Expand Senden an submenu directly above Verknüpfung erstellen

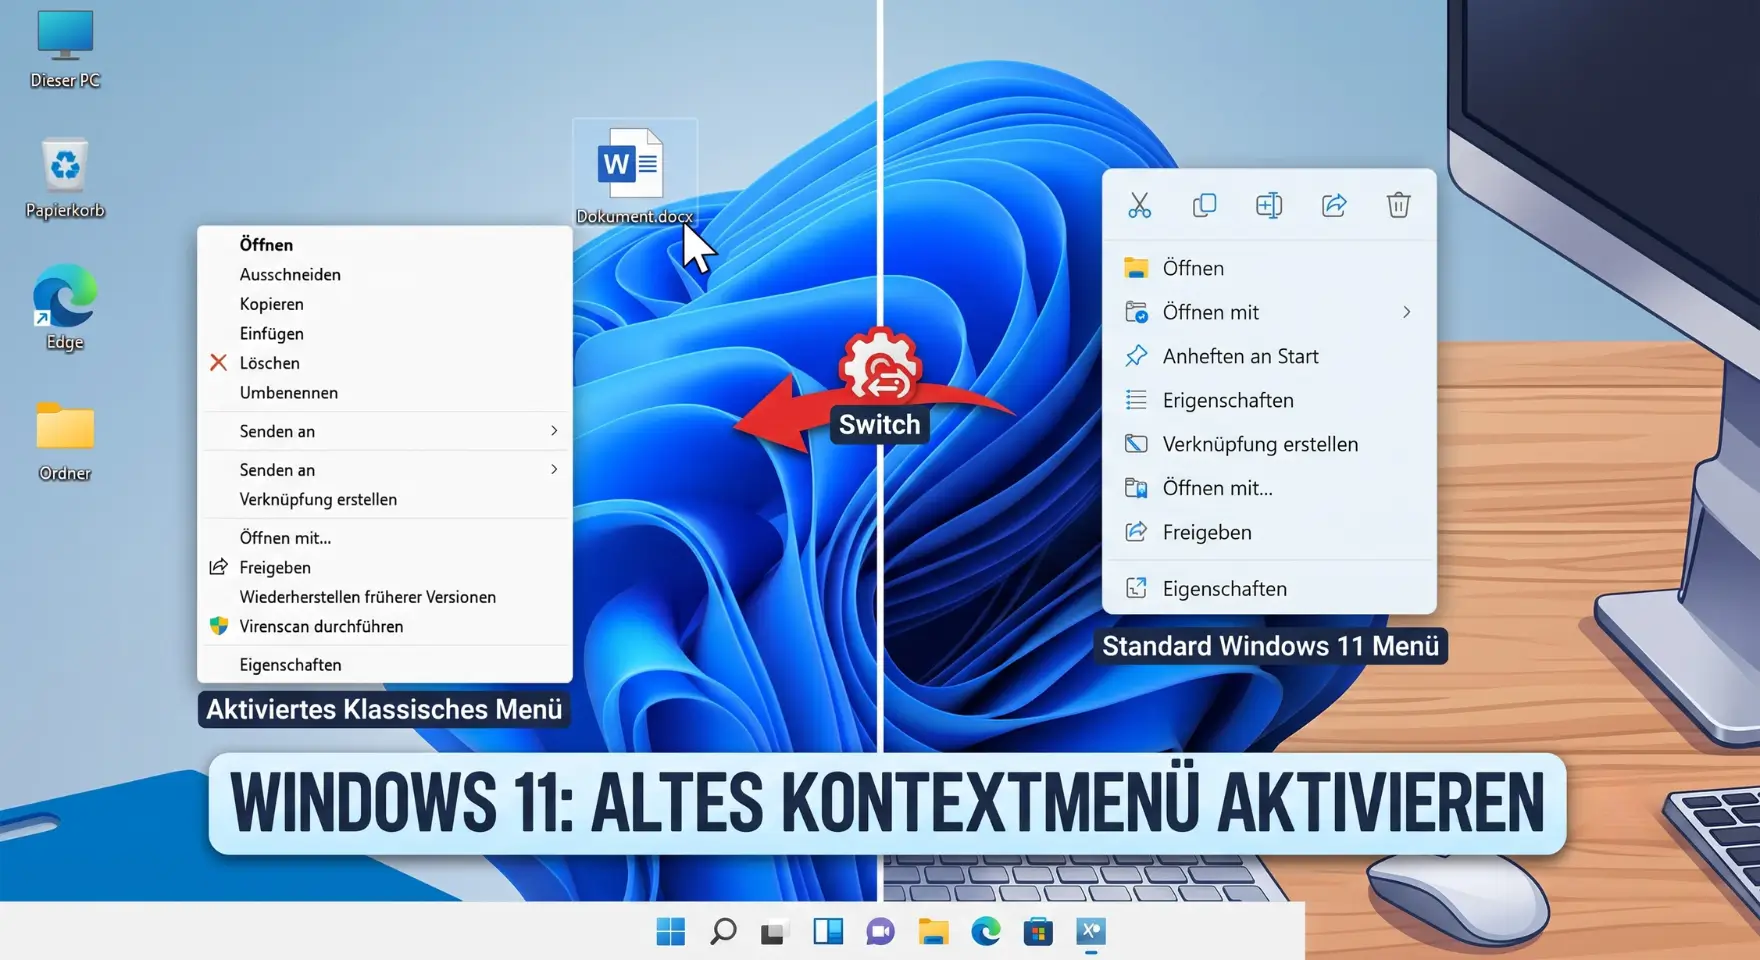pos(385,470)
